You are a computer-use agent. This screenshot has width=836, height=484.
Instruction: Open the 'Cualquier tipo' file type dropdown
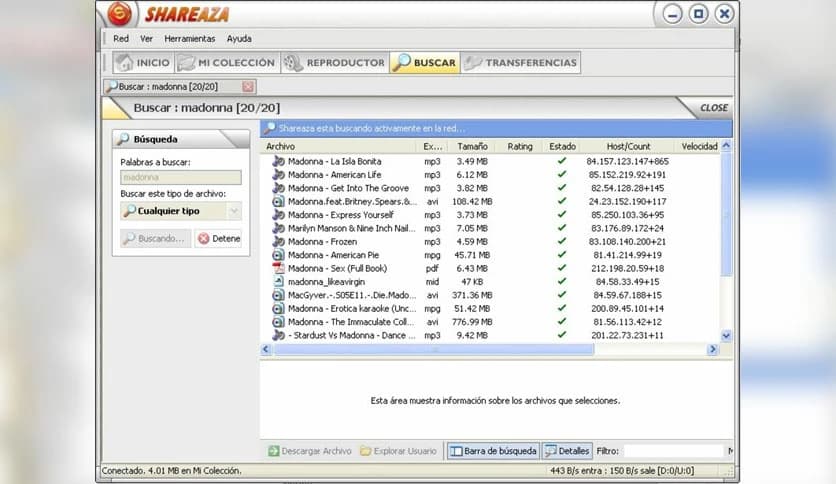pos(181,211)
